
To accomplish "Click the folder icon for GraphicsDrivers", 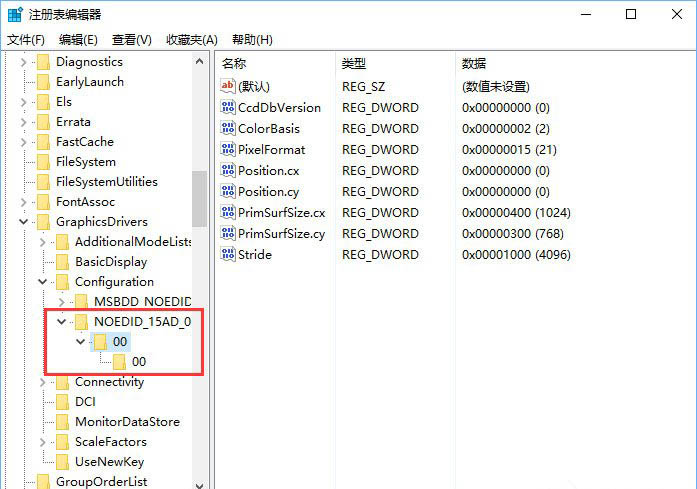I will 43,222.
